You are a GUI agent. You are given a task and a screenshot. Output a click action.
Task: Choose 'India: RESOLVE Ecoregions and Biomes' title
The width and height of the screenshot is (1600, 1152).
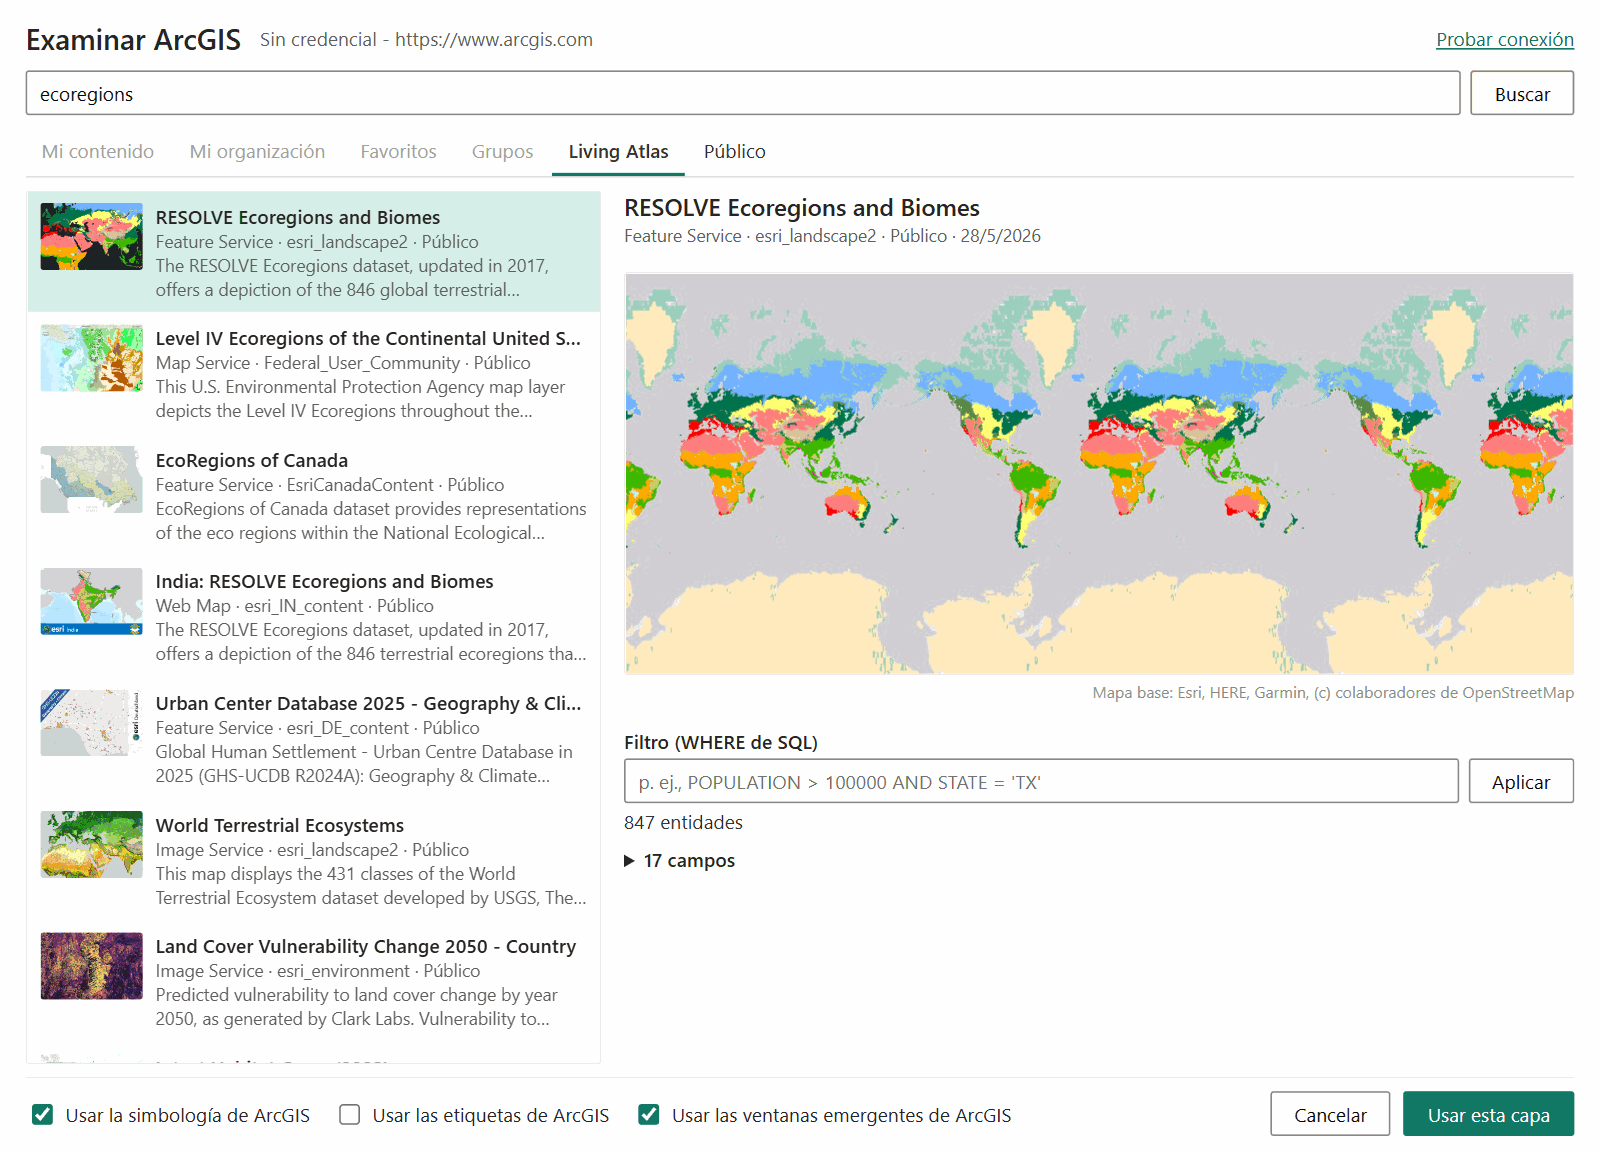(x=324, y=582)
